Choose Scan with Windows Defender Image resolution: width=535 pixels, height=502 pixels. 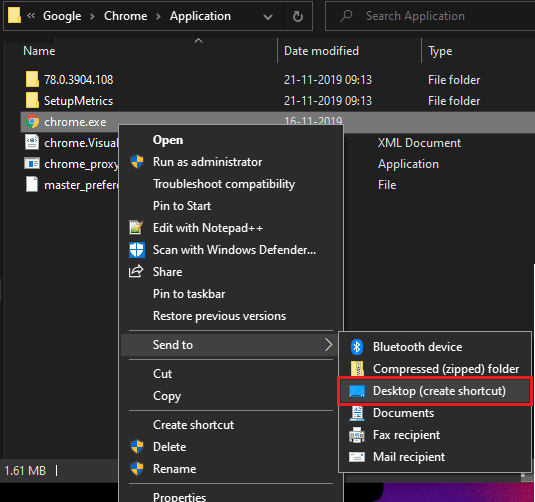tap(234, 250)
